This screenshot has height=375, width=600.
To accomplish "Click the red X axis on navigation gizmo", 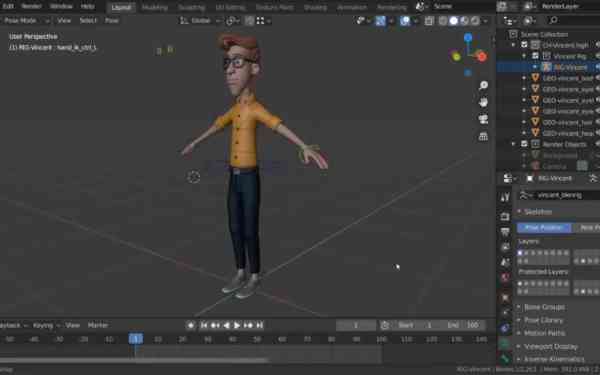I will click(481, 57).
